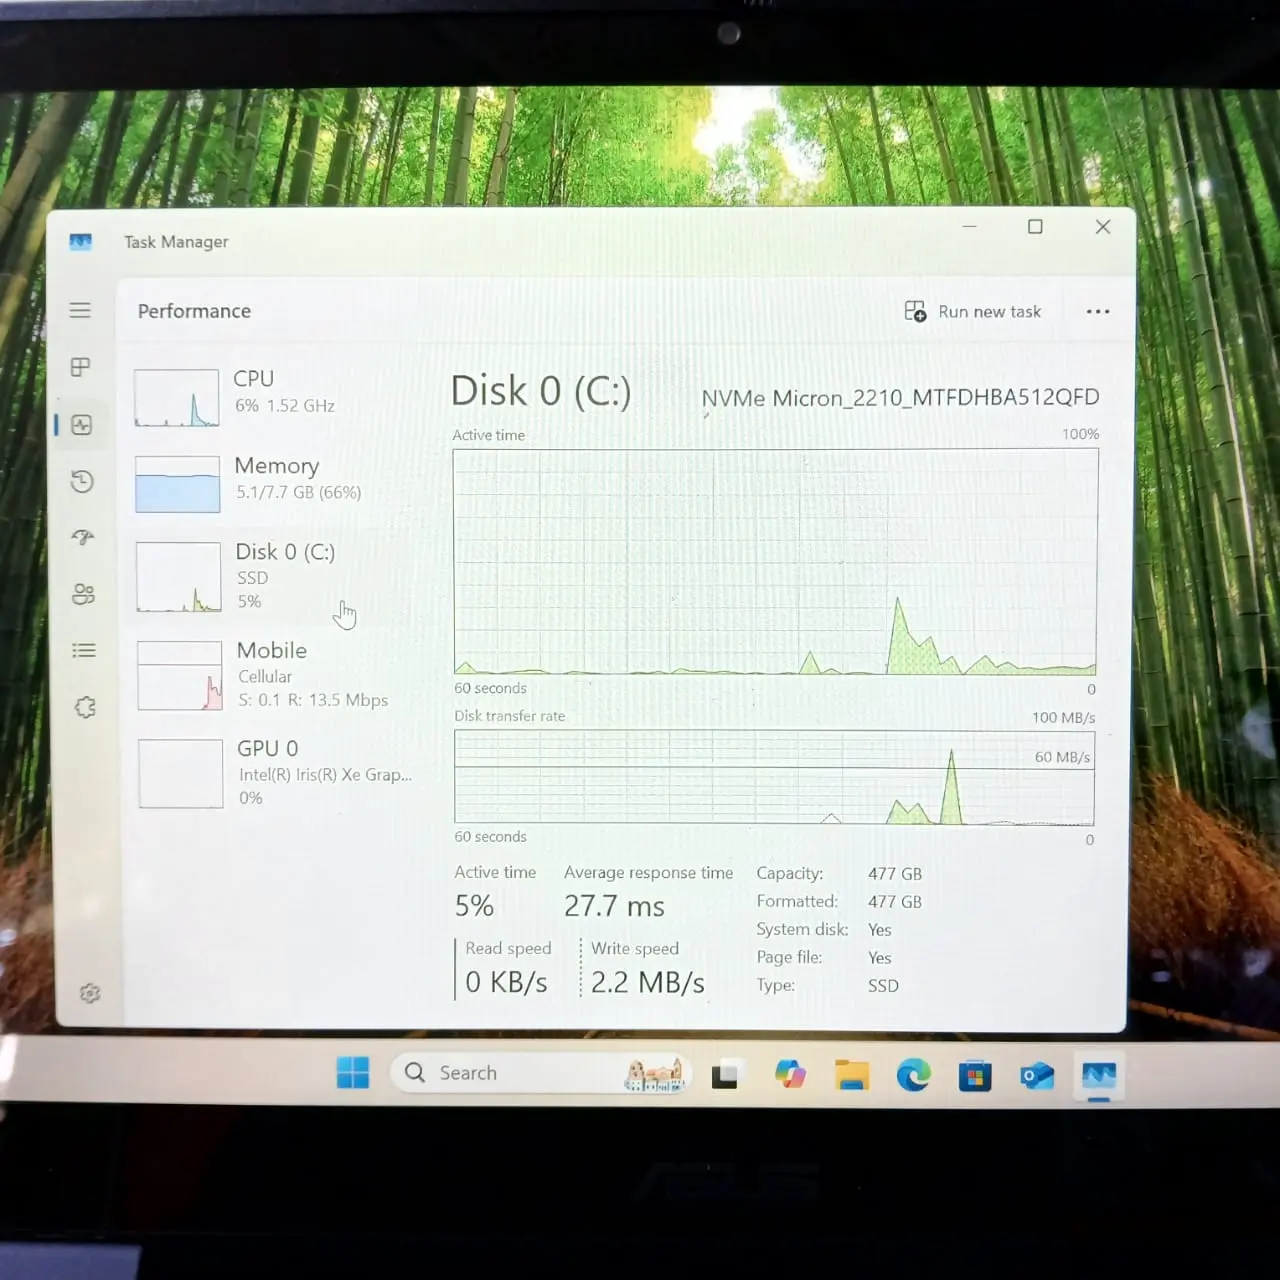Select the CPU performance item

click(x=270, y=395)
